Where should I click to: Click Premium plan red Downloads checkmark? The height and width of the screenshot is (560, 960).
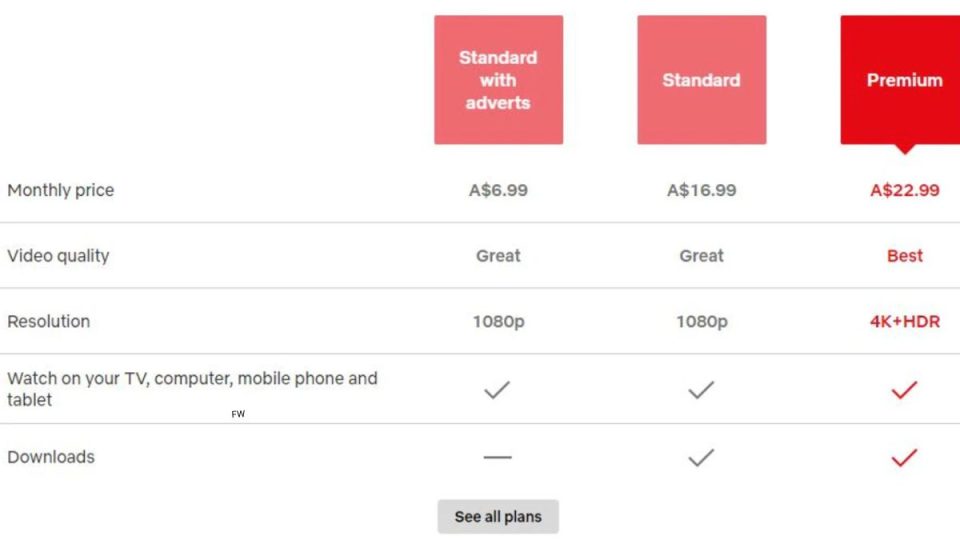pos(904,458)
